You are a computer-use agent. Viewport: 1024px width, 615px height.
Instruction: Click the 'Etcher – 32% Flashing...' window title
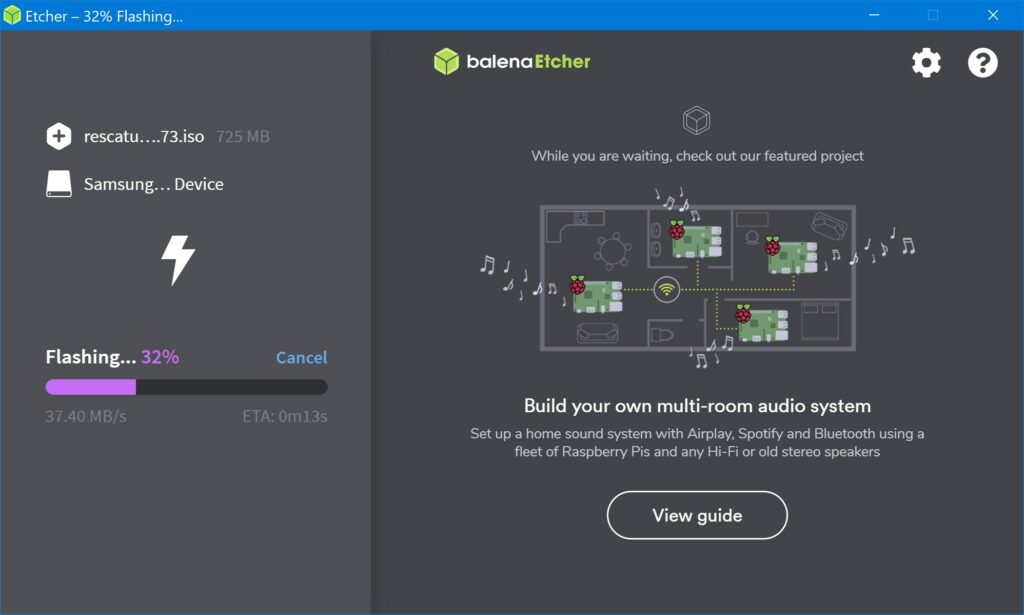pyautogui.click(x=104, y=16)
